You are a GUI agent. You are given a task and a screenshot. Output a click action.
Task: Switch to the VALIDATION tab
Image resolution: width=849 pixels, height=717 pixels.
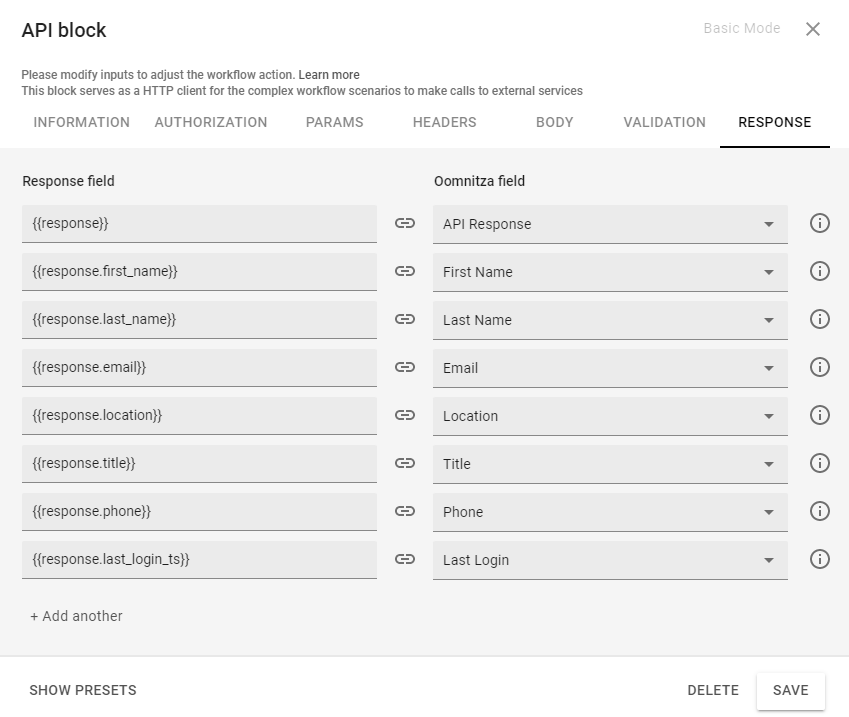point(664,122)
